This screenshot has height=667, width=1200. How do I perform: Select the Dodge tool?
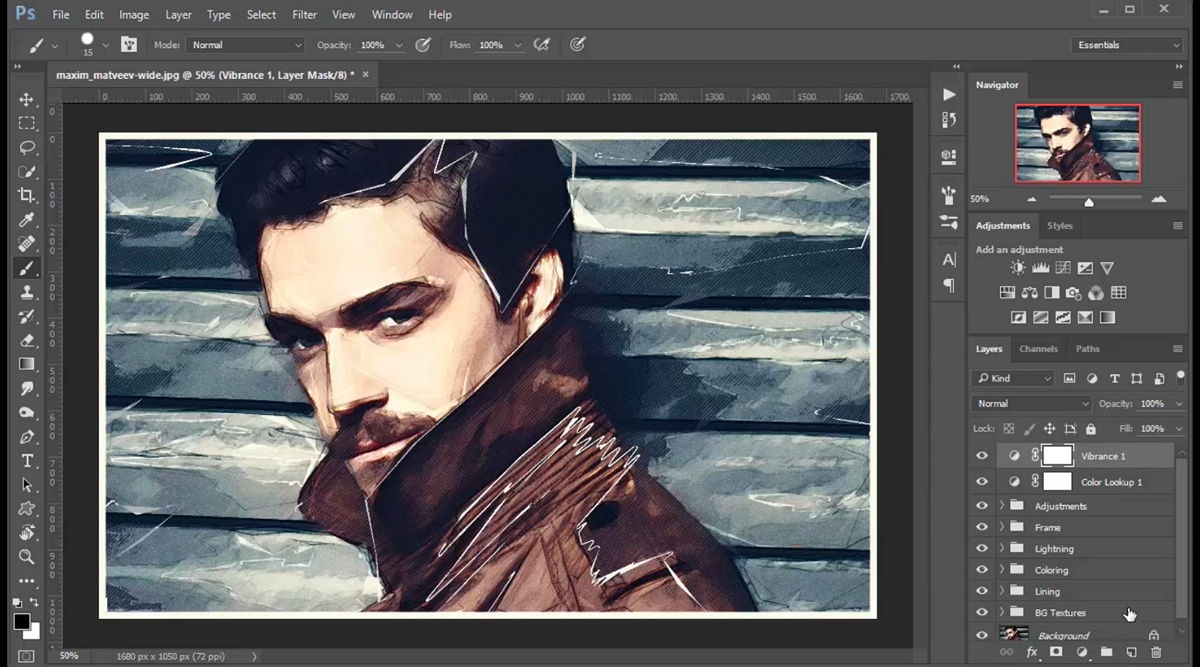[27, 412]
